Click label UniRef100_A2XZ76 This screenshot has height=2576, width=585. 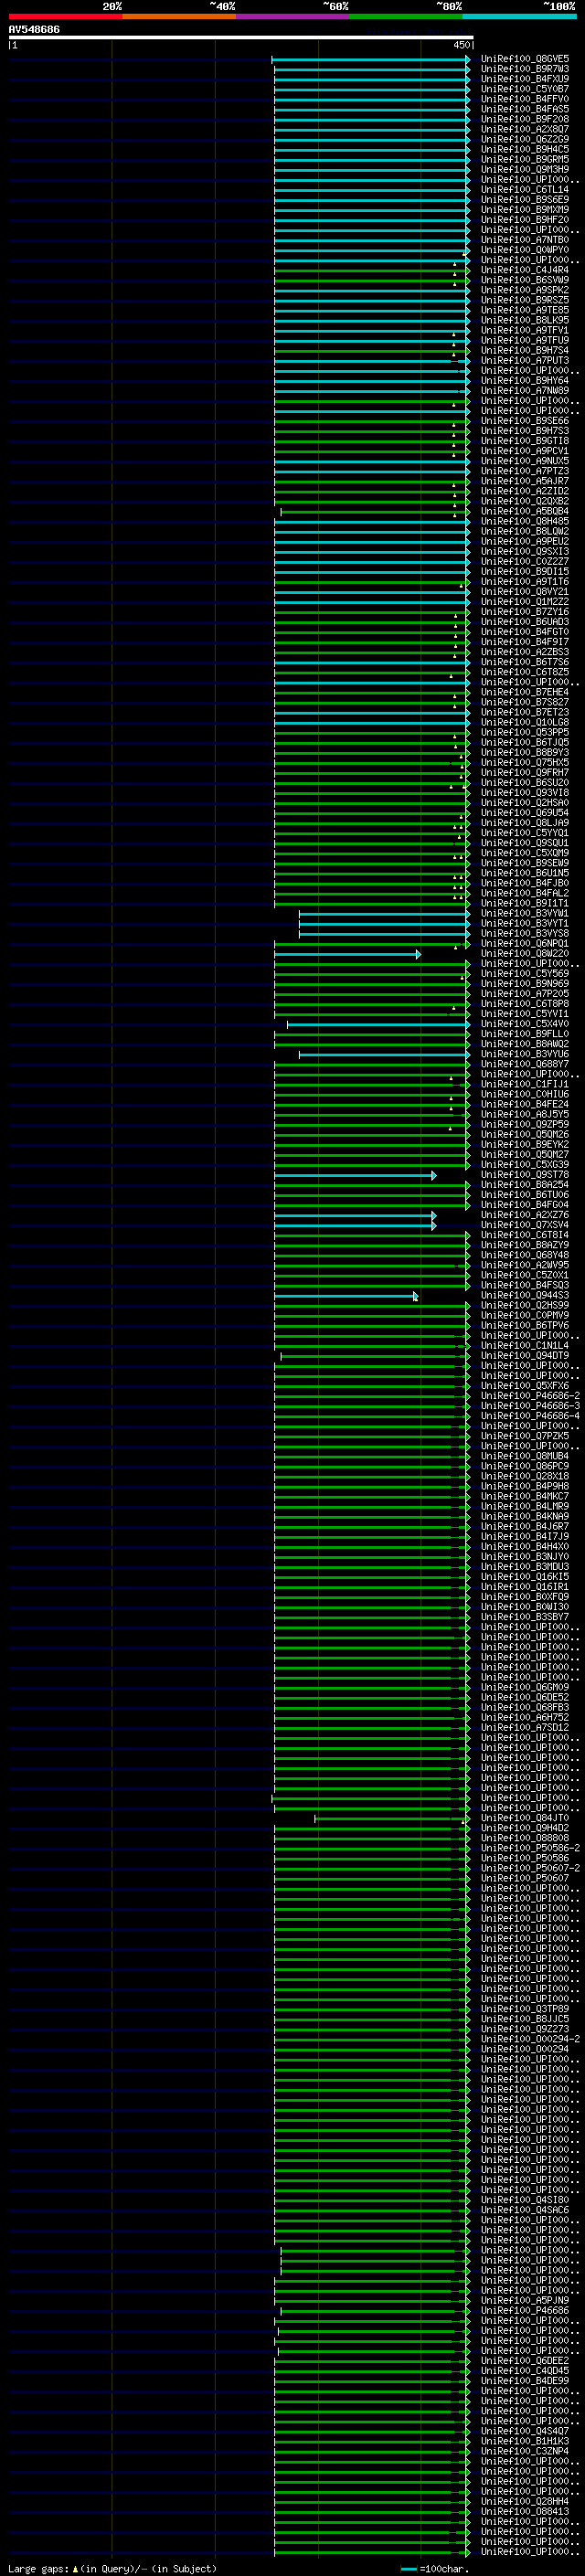(x=525, y=1215)
